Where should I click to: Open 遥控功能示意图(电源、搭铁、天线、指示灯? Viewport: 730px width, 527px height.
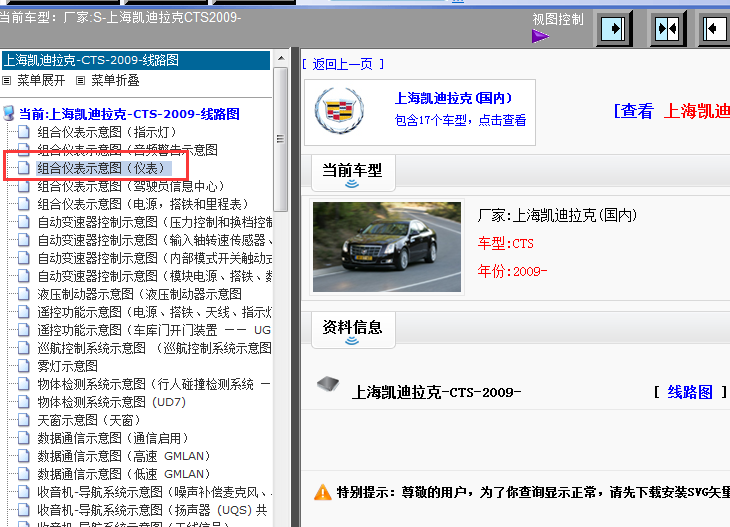point(155,312)
